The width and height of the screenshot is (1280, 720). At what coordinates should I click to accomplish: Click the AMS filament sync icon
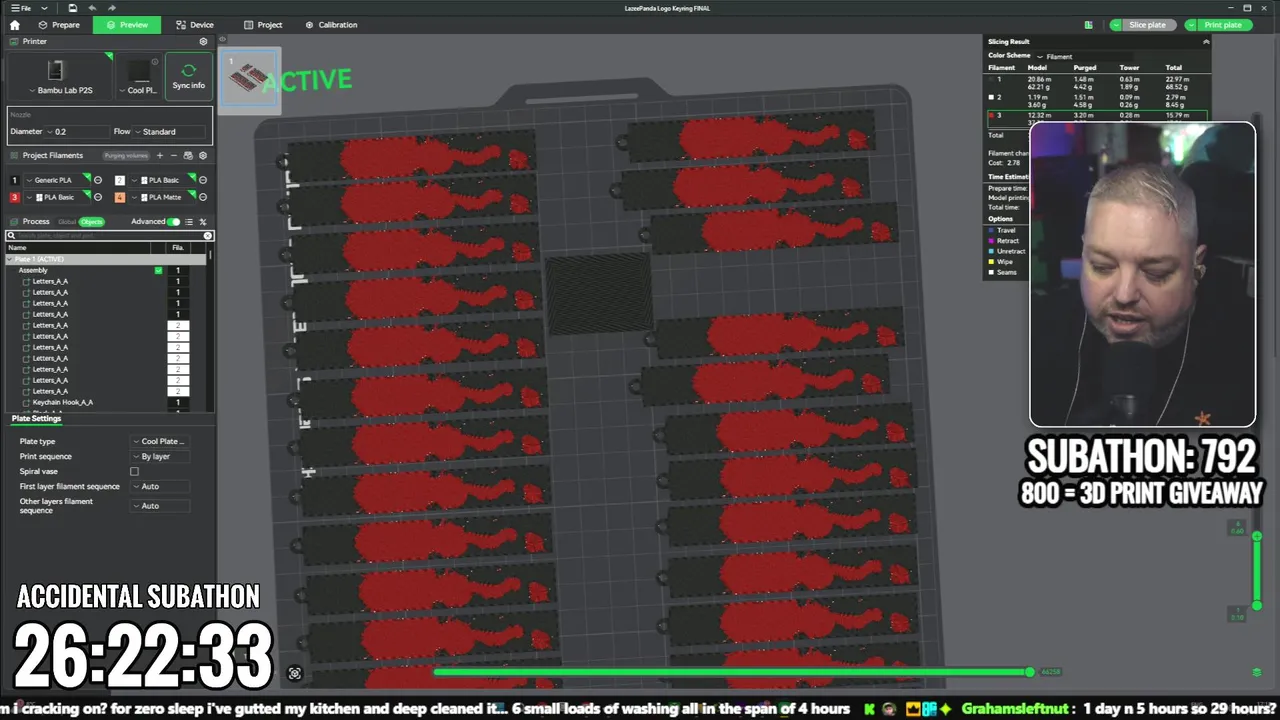(x=188, y=156)
